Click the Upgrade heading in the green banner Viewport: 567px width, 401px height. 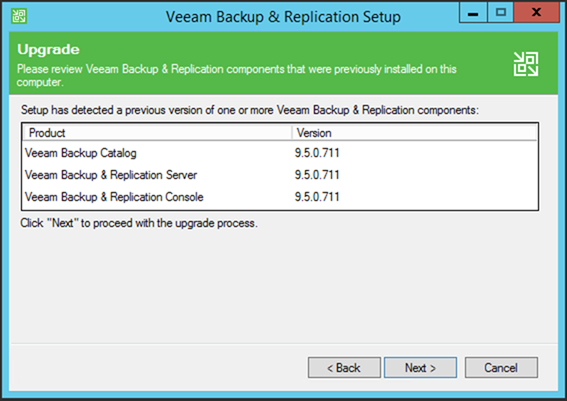[48, 50]
